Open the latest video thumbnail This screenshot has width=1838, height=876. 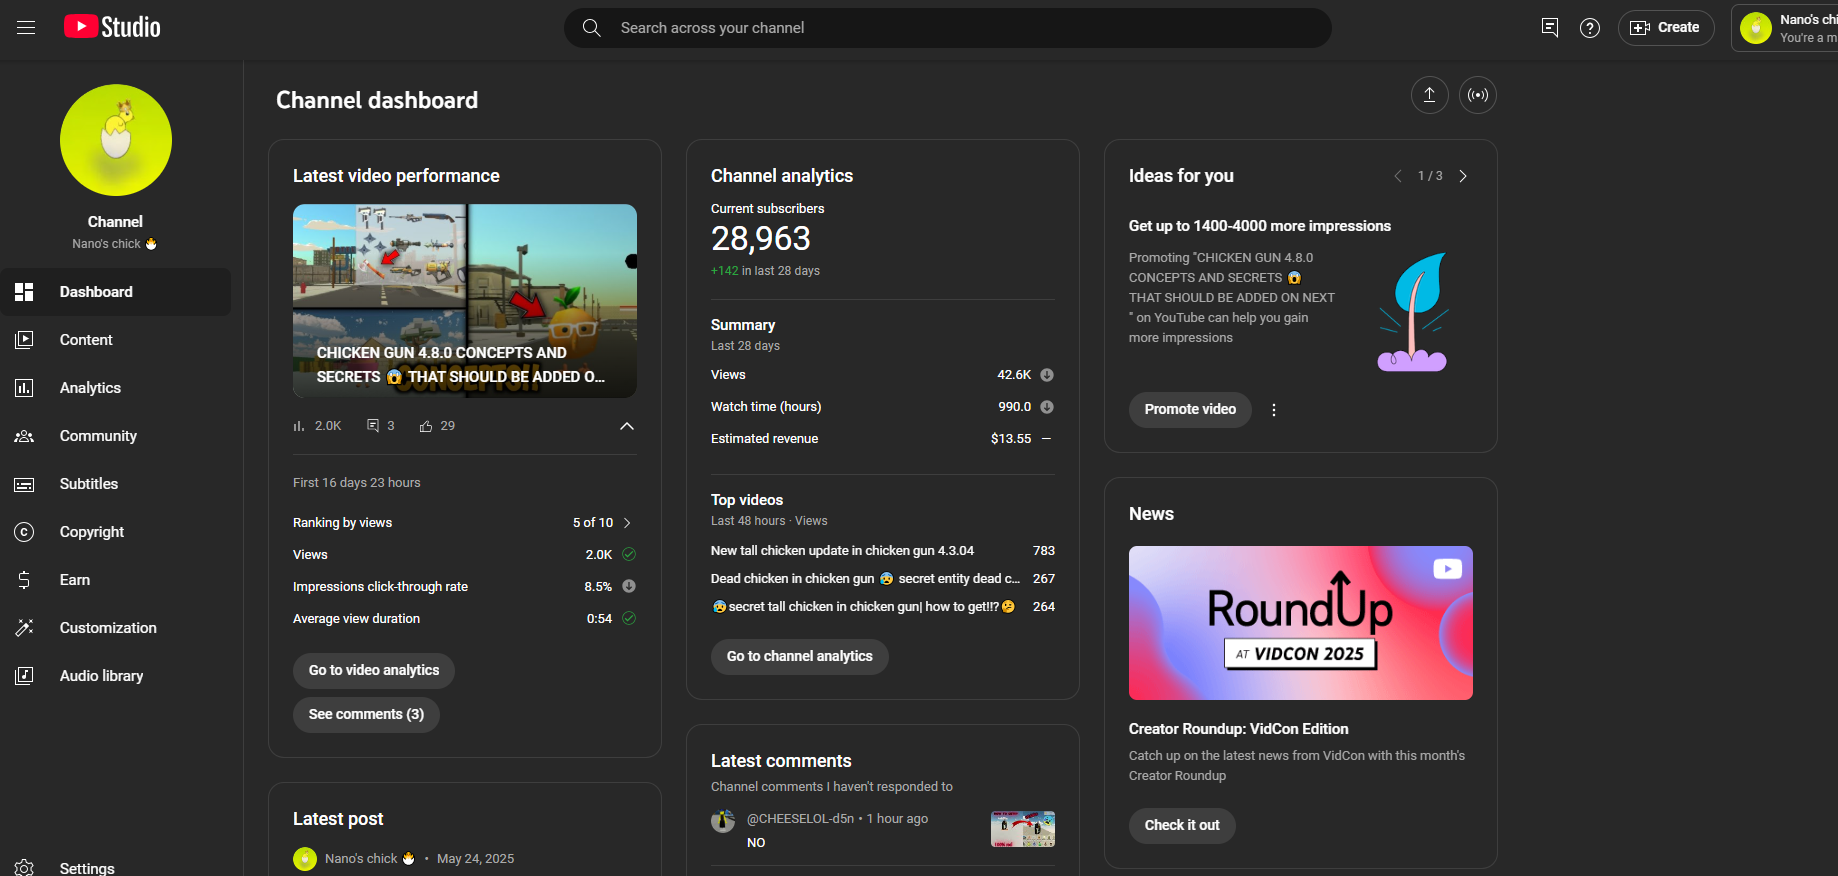click(465, 301)
